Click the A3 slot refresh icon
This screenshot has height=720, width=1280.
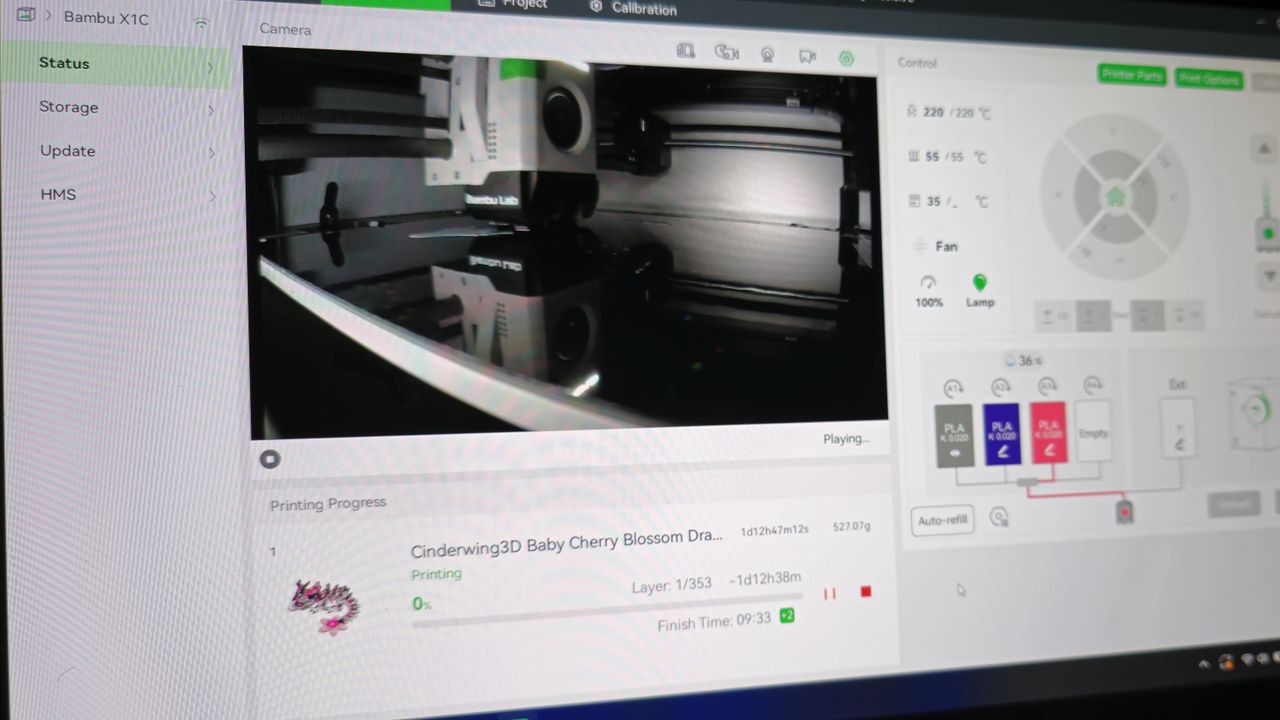click(1047, 386)
